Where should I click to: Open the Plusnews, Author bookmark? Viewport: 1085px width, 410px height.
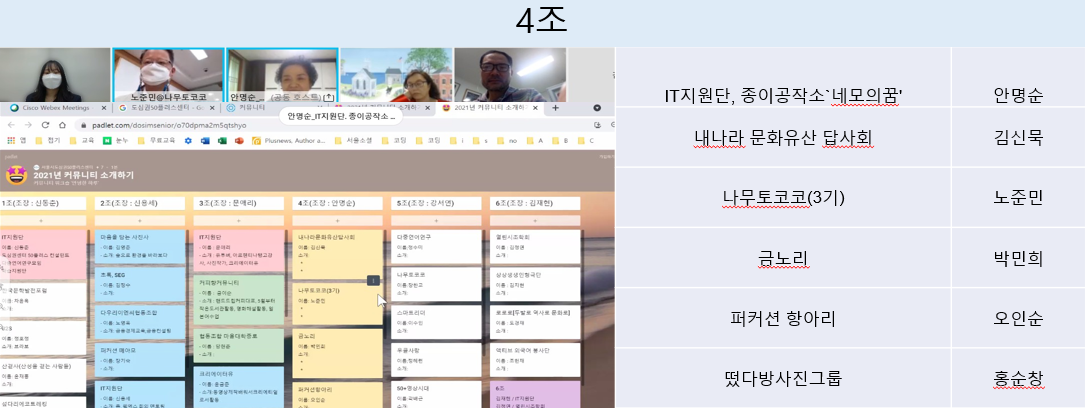tap(289, 140)
